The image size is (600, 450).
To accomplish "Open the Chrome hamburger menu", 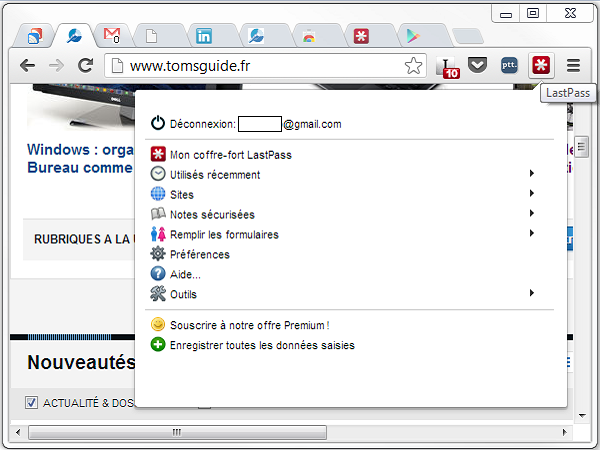I will (573, 65).
